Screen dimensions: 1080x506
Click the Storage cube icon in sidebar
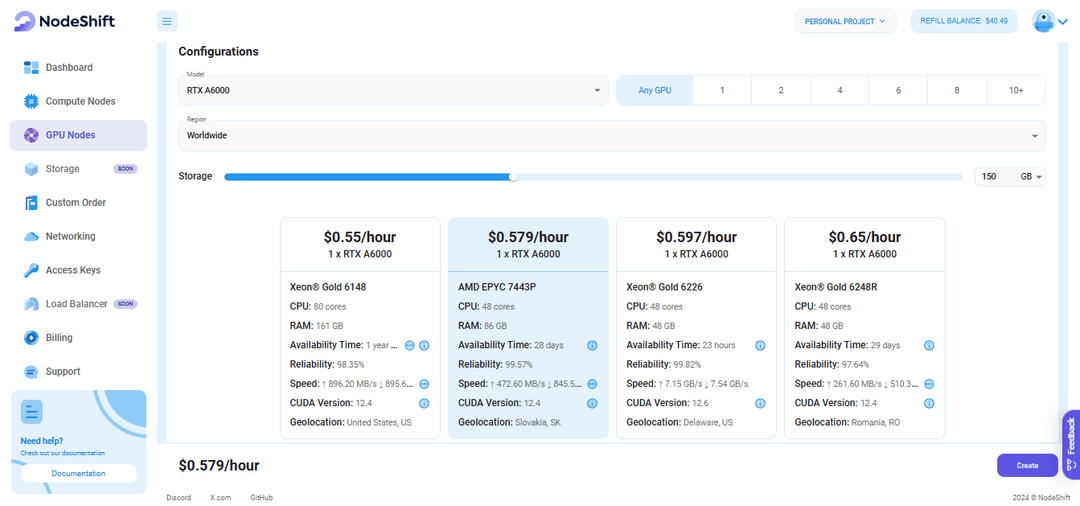pyautogui.click(x=31, y=169)
